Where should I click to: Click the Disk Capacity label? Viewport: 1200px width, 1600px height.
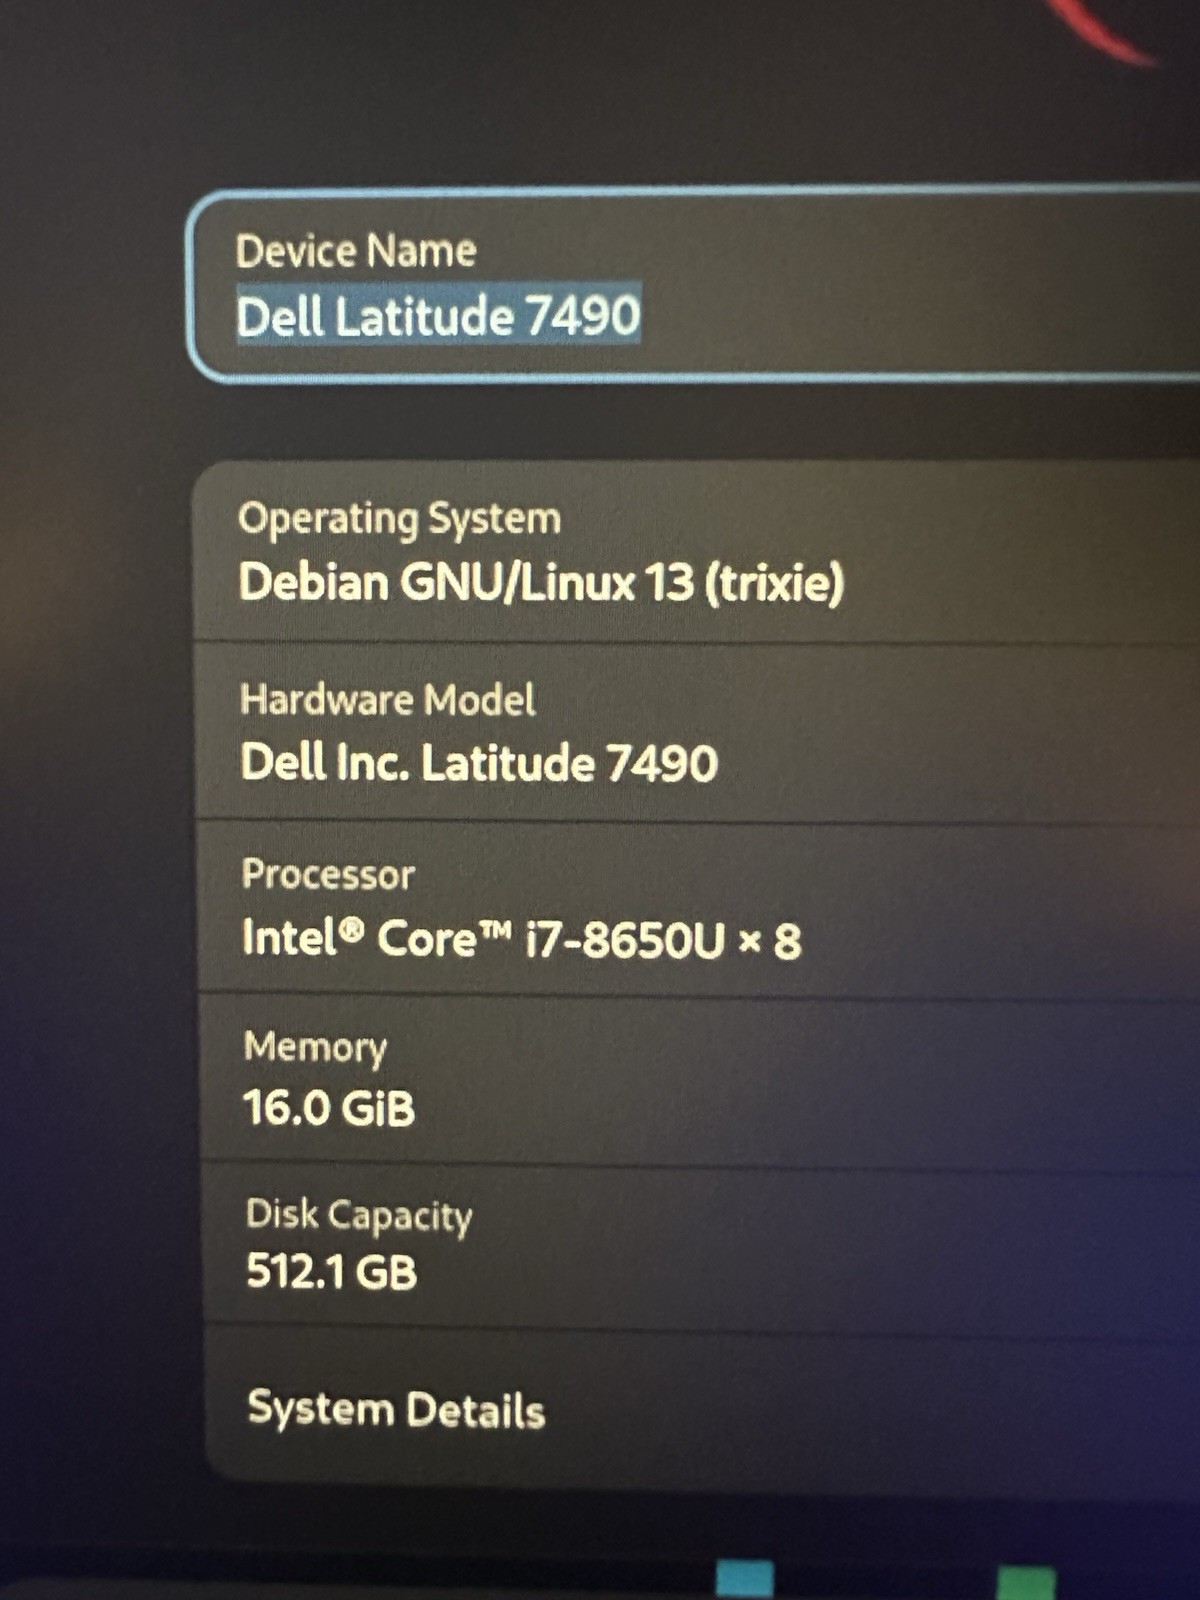tap(359, 1216)
